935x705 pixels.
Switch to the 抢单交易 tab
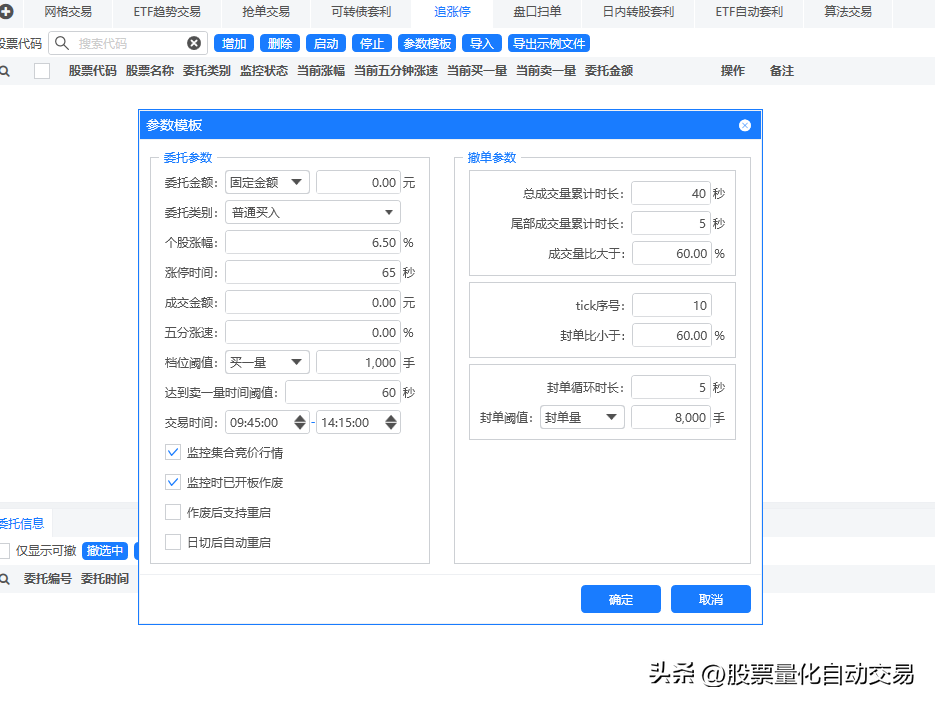coord(266,12)
